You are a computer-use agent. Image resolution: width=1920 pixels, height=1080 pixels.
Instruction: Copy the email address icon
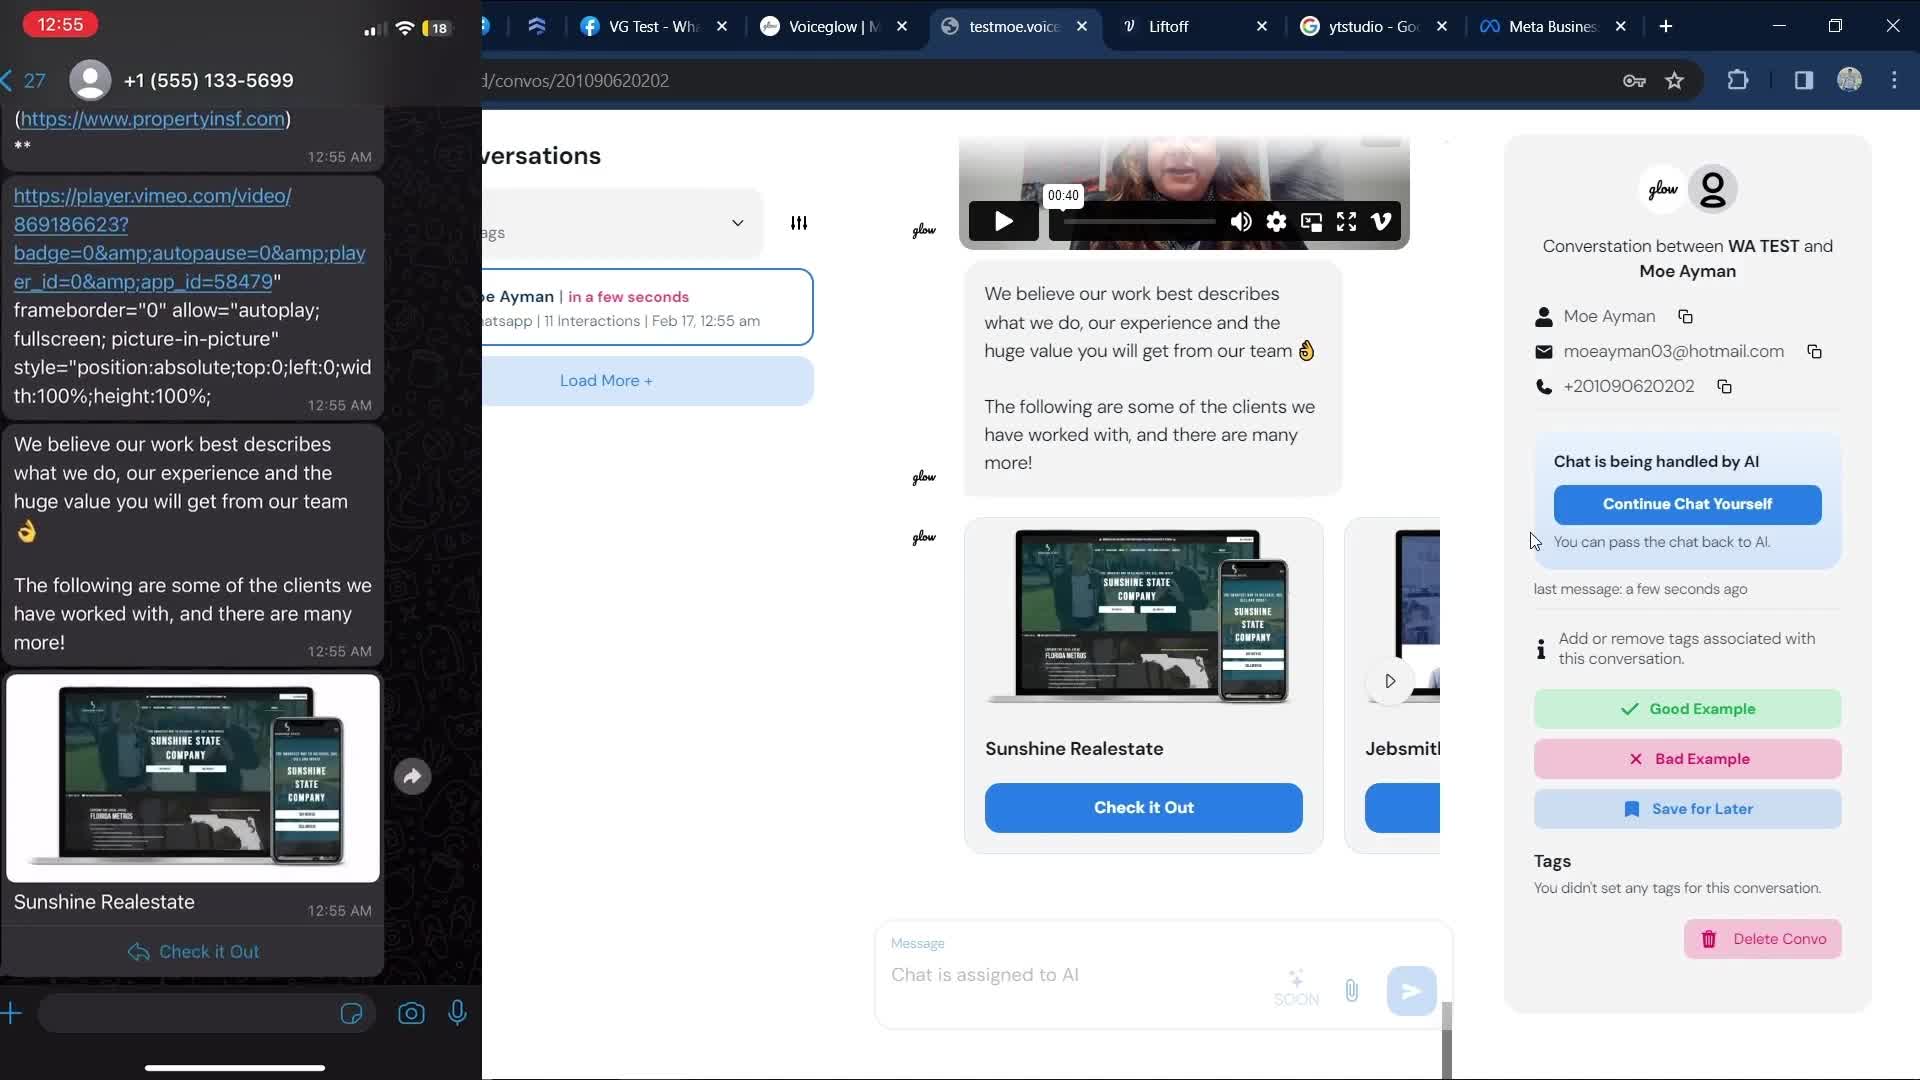pos(1814,351)
